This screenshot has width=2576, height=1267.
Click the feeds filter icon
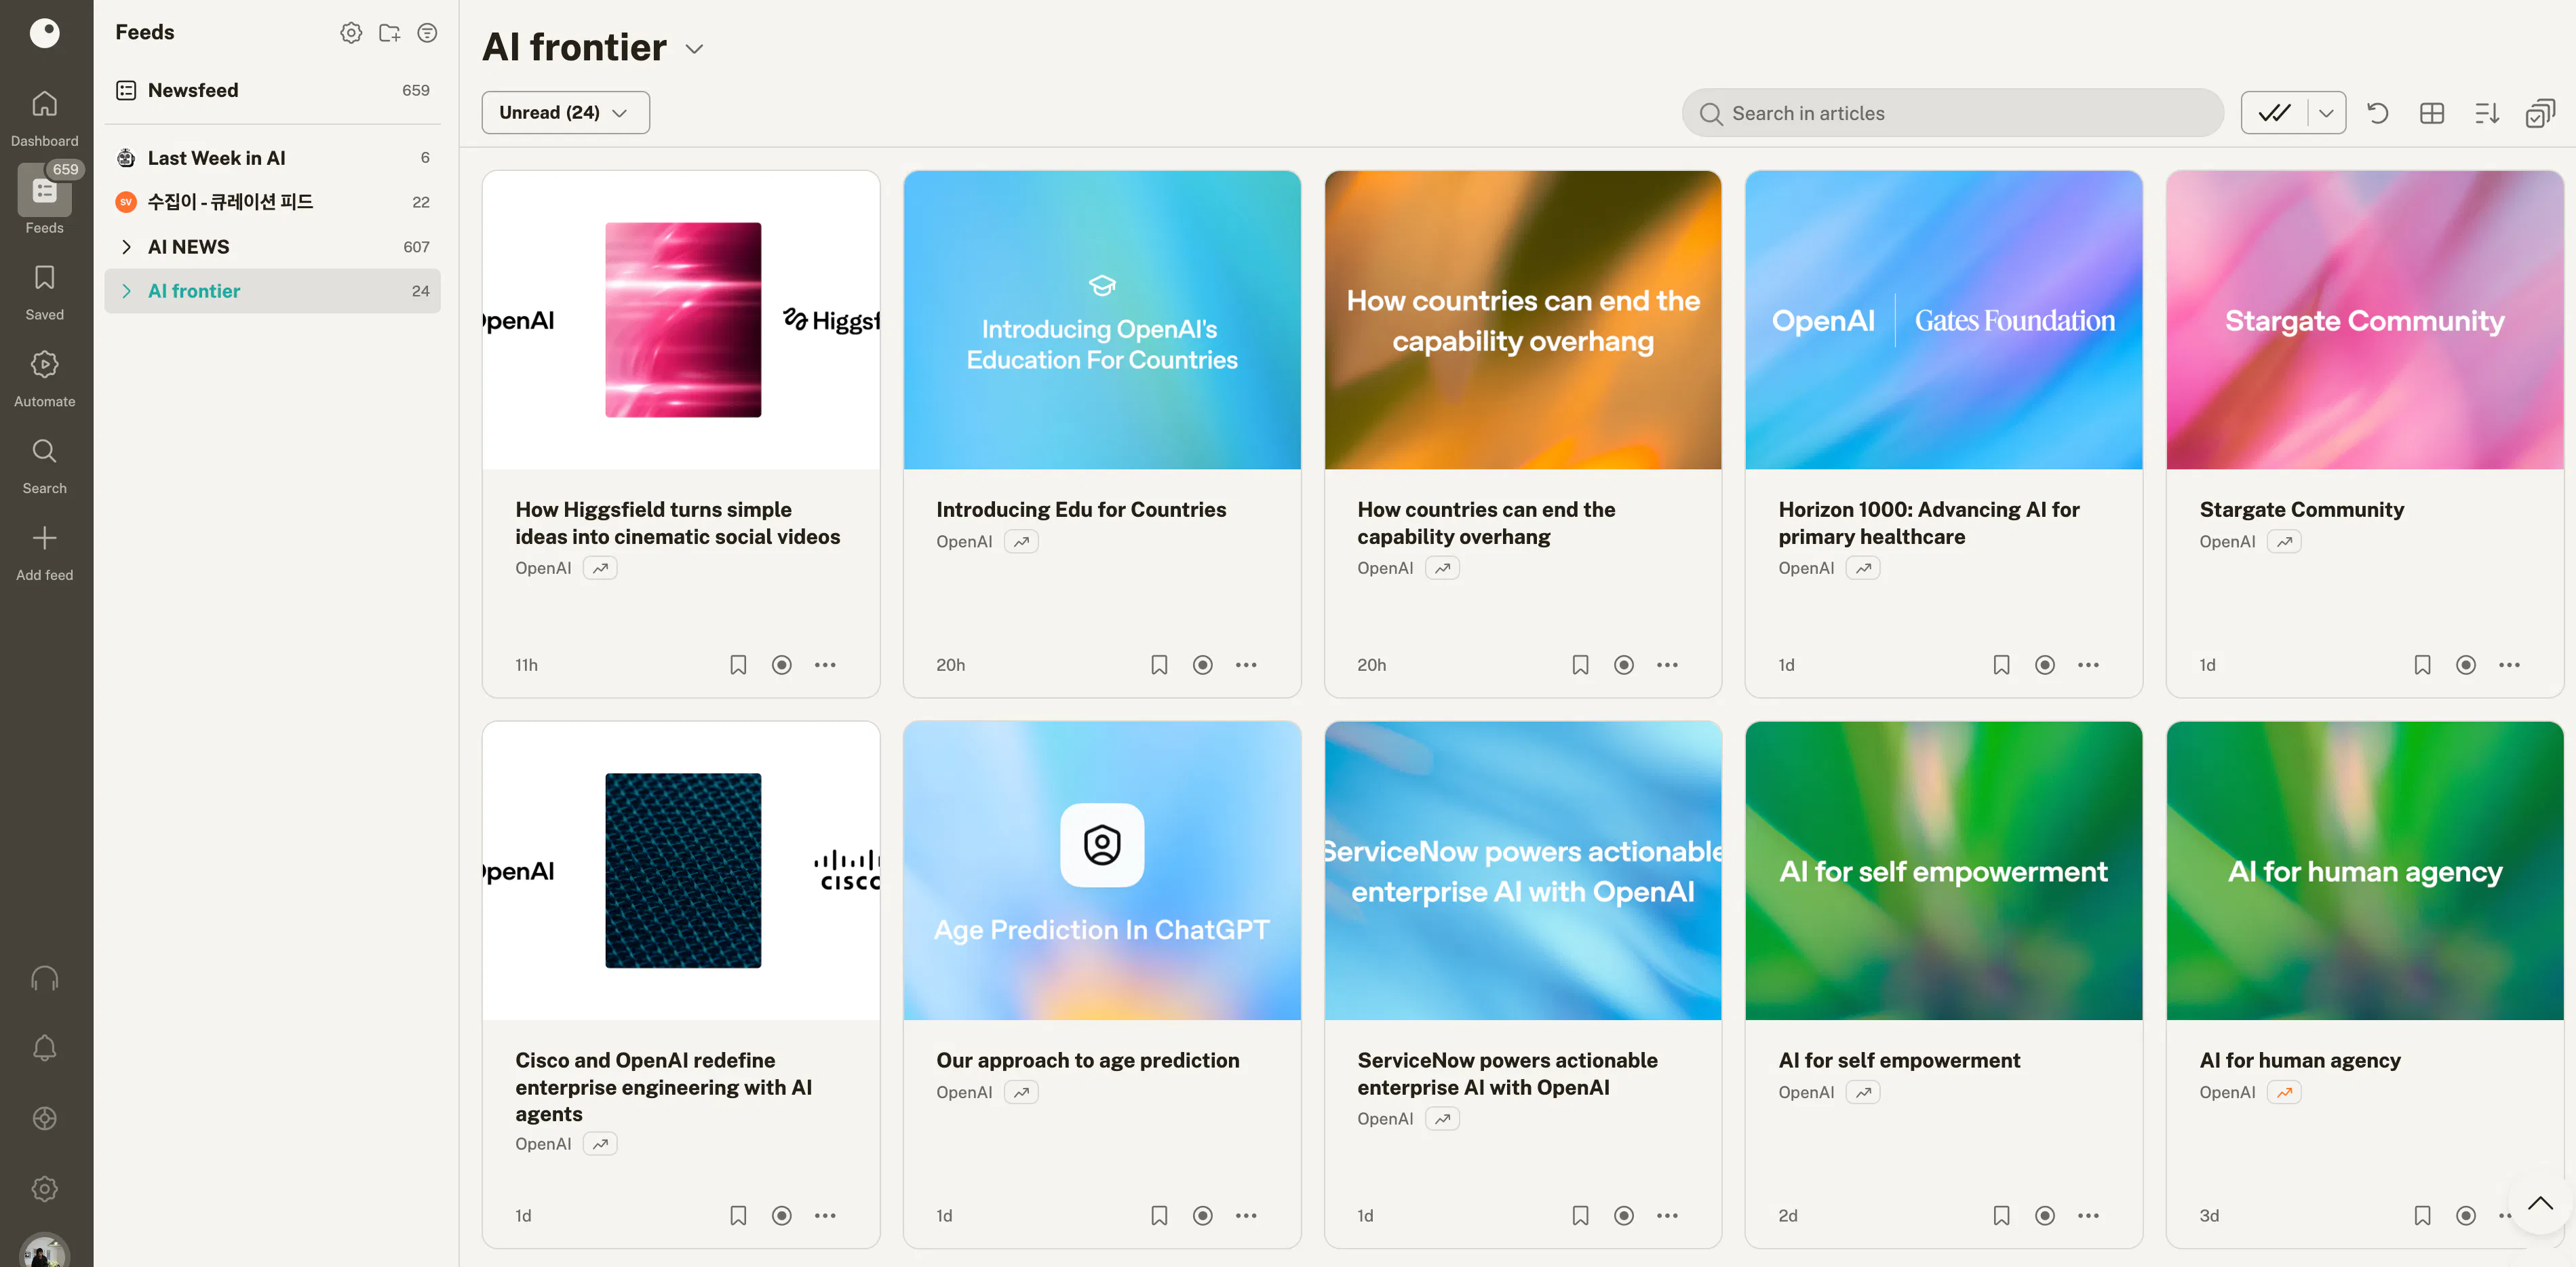click(427, 33)
